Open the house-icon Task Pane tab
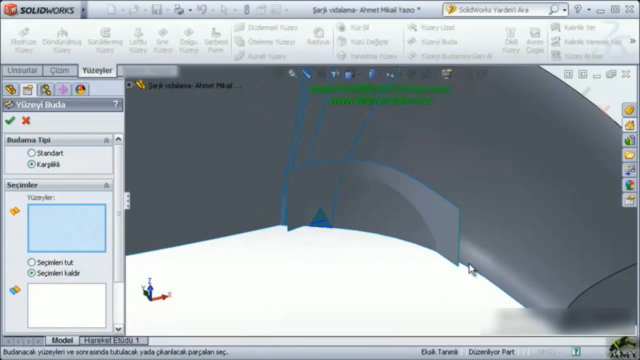This screenshot has height=360, width=640. click(x=629, y=125)
